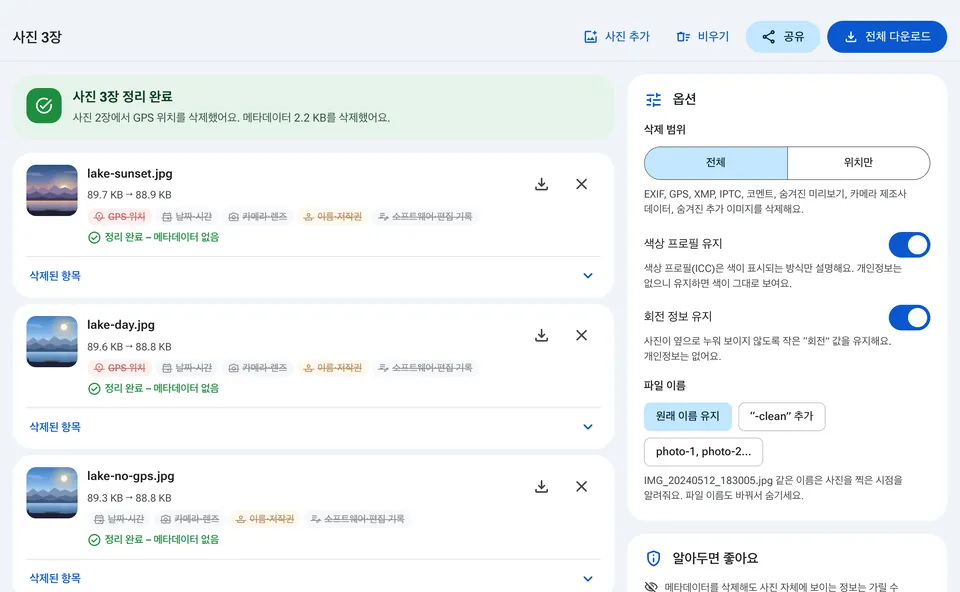Click the lake-sunset.jpg thumbnail
The height and width of the screenshot is (592, 960).
coord(52,190)
